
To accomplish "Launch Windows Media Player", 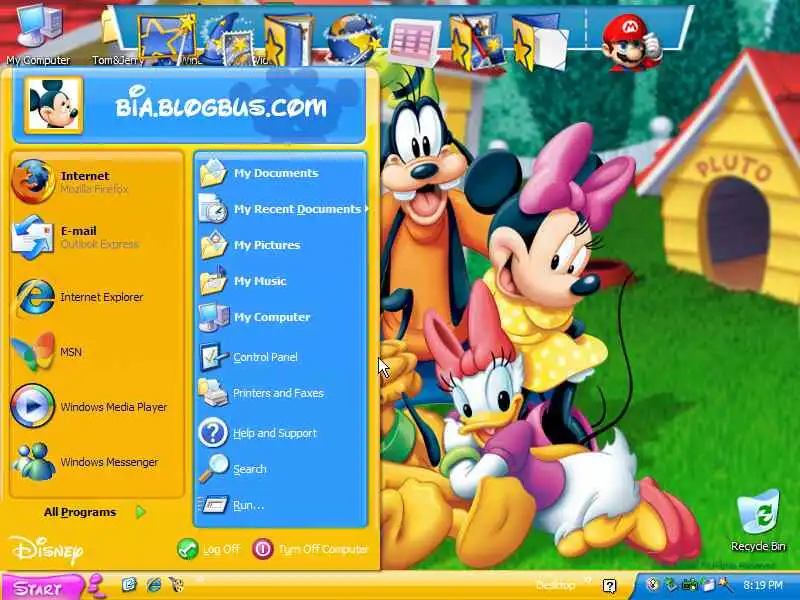I will coord(96,407).
